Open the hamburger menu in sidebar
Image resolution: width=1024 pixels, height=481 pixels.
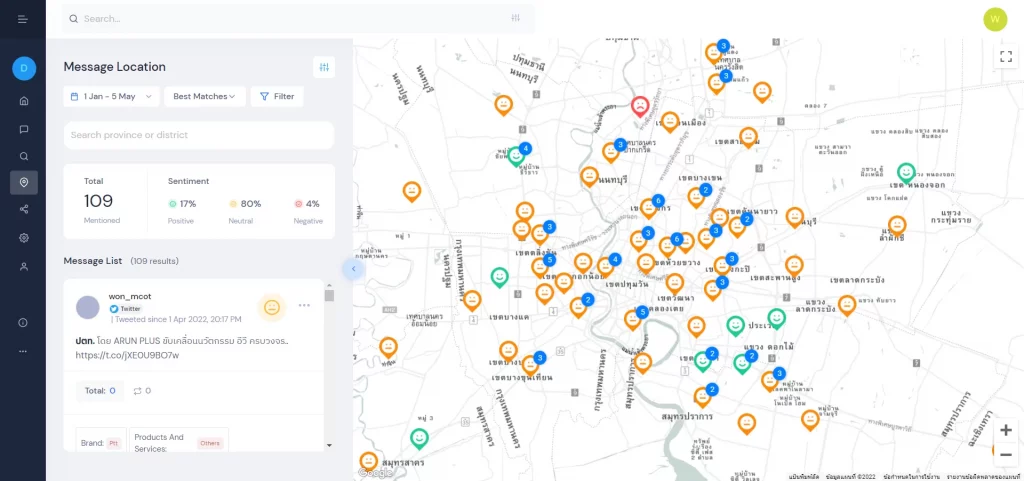23,19
